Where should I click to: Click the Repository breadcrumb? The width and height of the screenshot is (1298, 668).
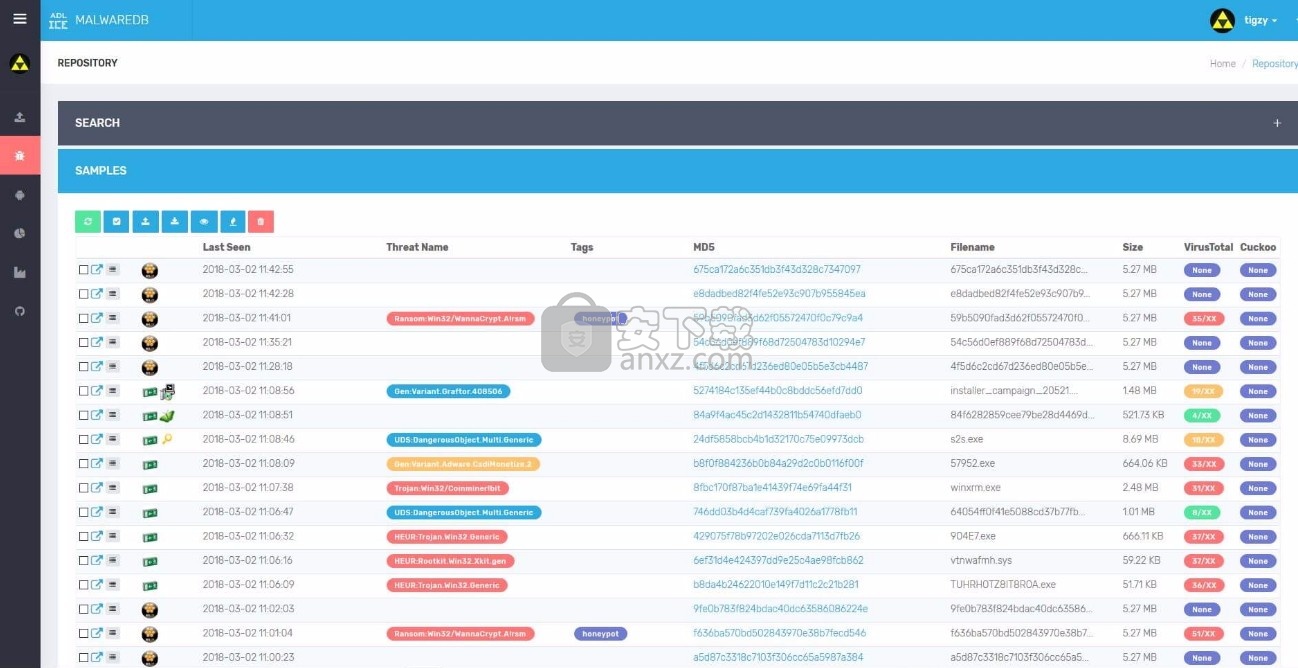(1275, 63)
